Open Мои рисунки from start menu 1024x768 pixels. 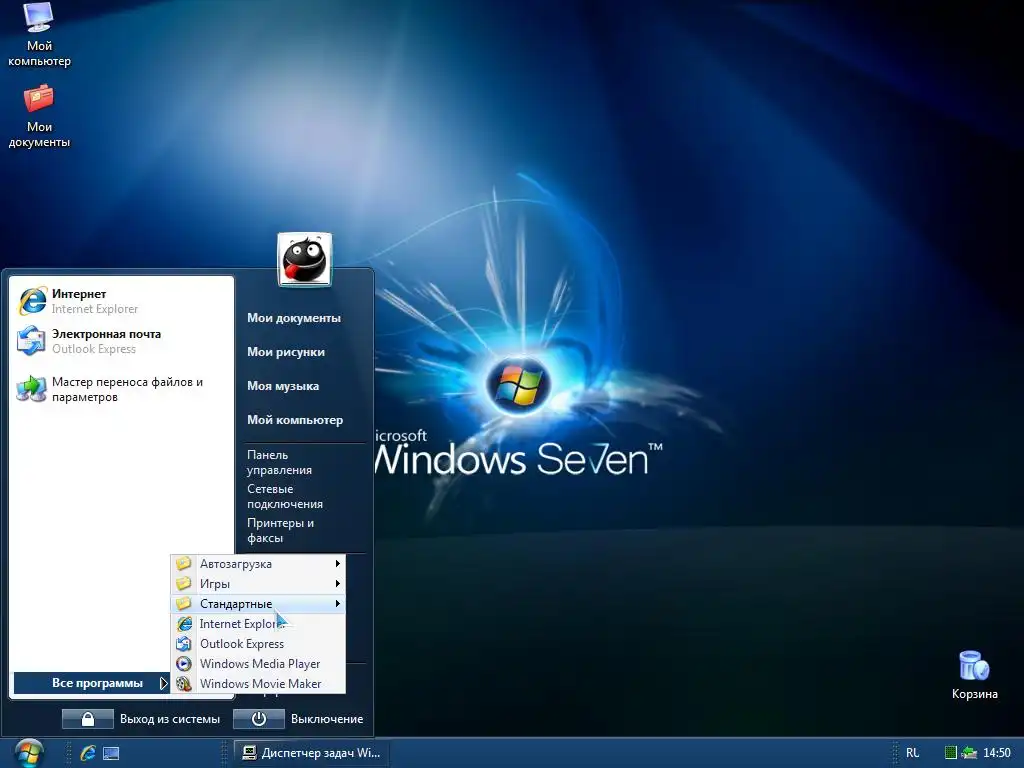[x=286, y=352]
